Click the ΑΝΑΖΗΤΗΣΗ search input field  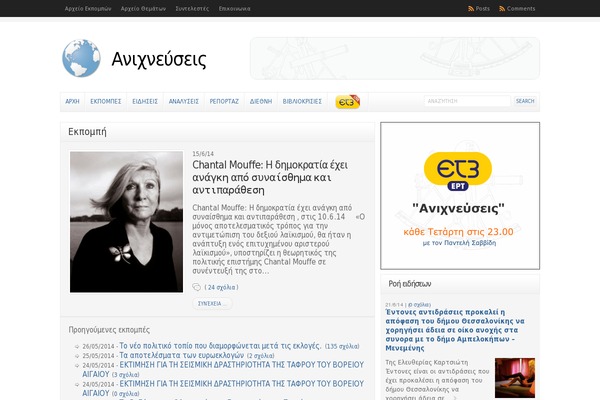tap(467, 101)
